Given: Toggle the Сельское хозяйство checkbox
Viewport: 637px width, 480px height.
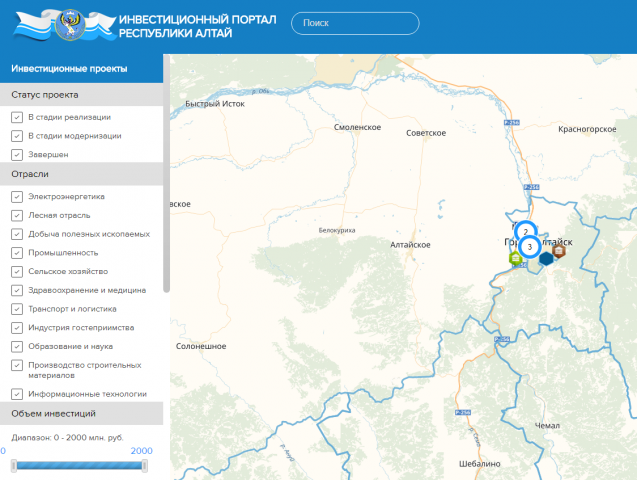Looking at the screenshot, I should coord(17,272).
